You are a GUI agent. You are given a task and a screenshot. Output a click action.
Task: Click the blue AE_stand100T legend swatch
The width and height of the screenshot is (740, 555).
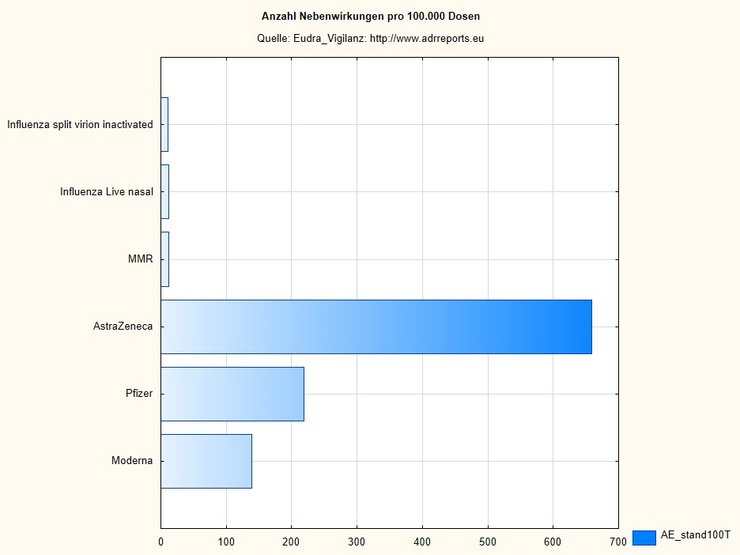644,538
